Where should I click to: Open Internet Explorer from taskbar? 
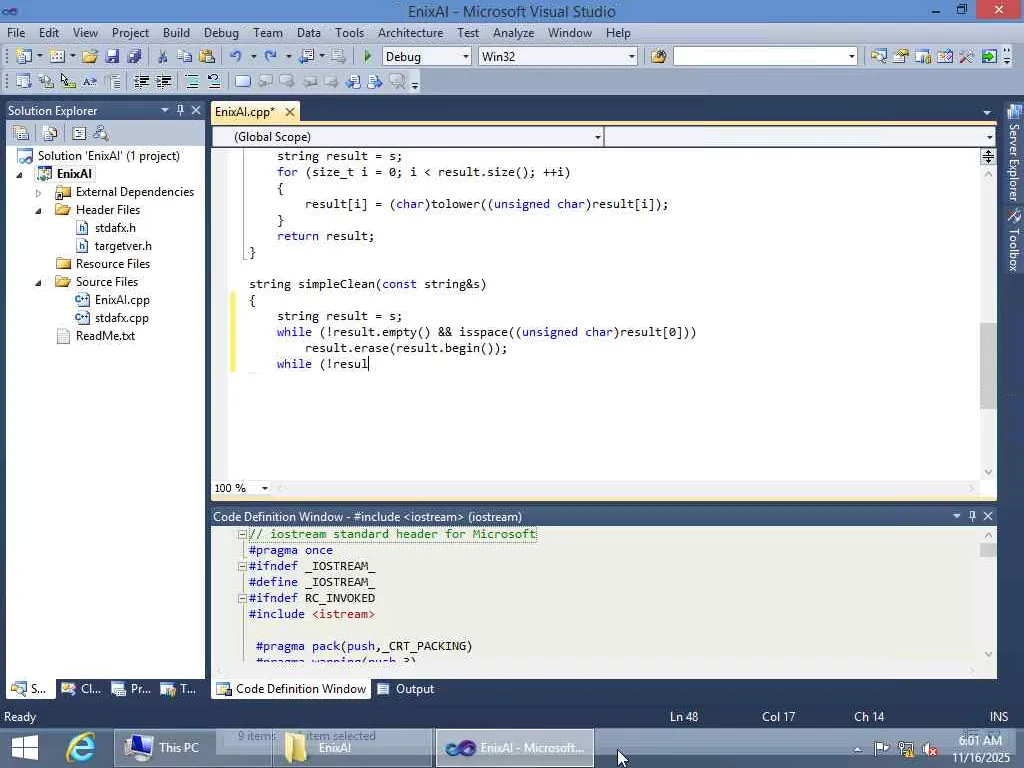81,748
